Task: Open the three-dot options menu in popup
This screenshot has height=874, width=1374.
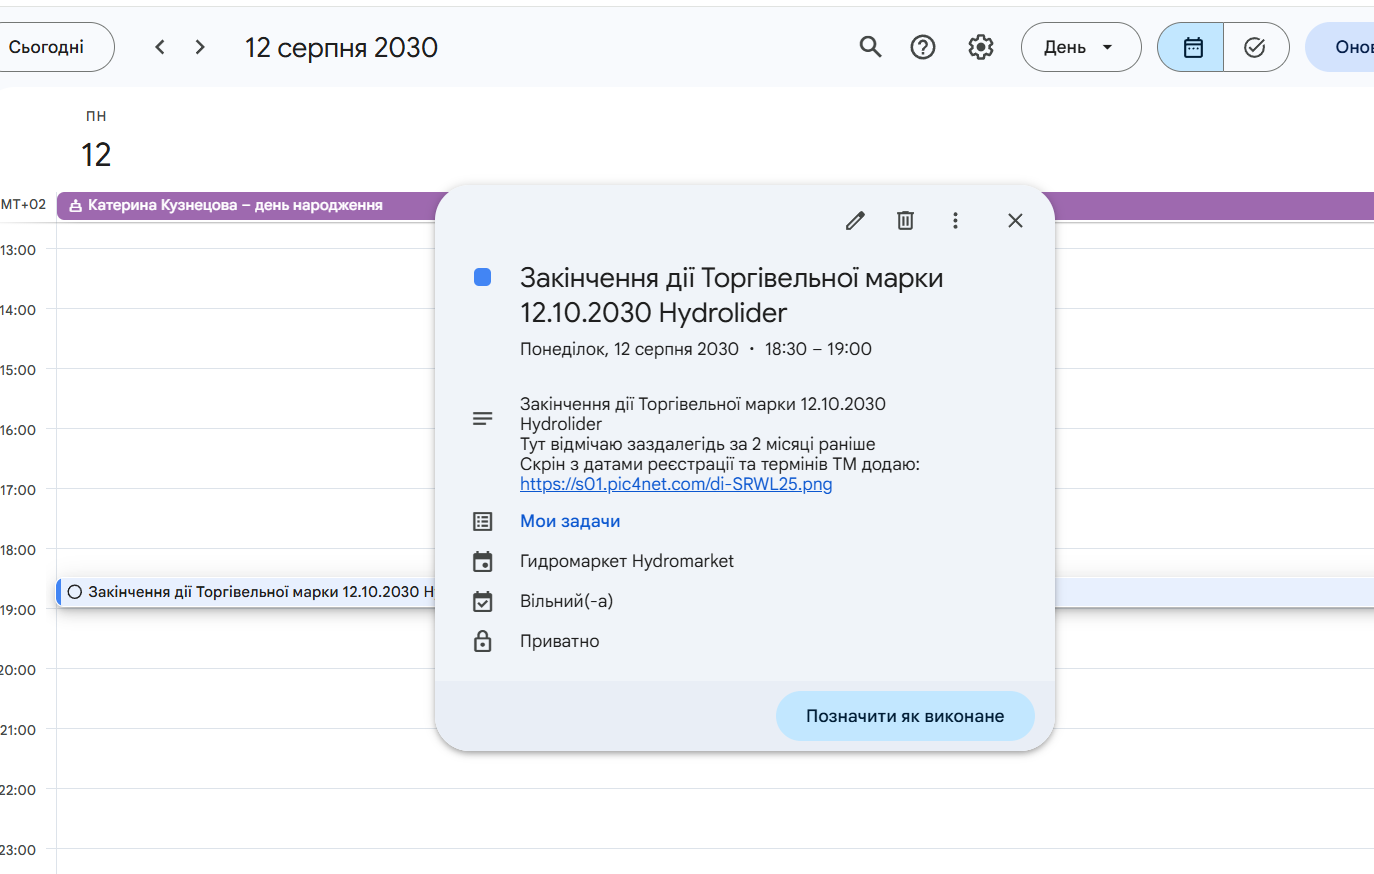Action: tap(955, 221)
